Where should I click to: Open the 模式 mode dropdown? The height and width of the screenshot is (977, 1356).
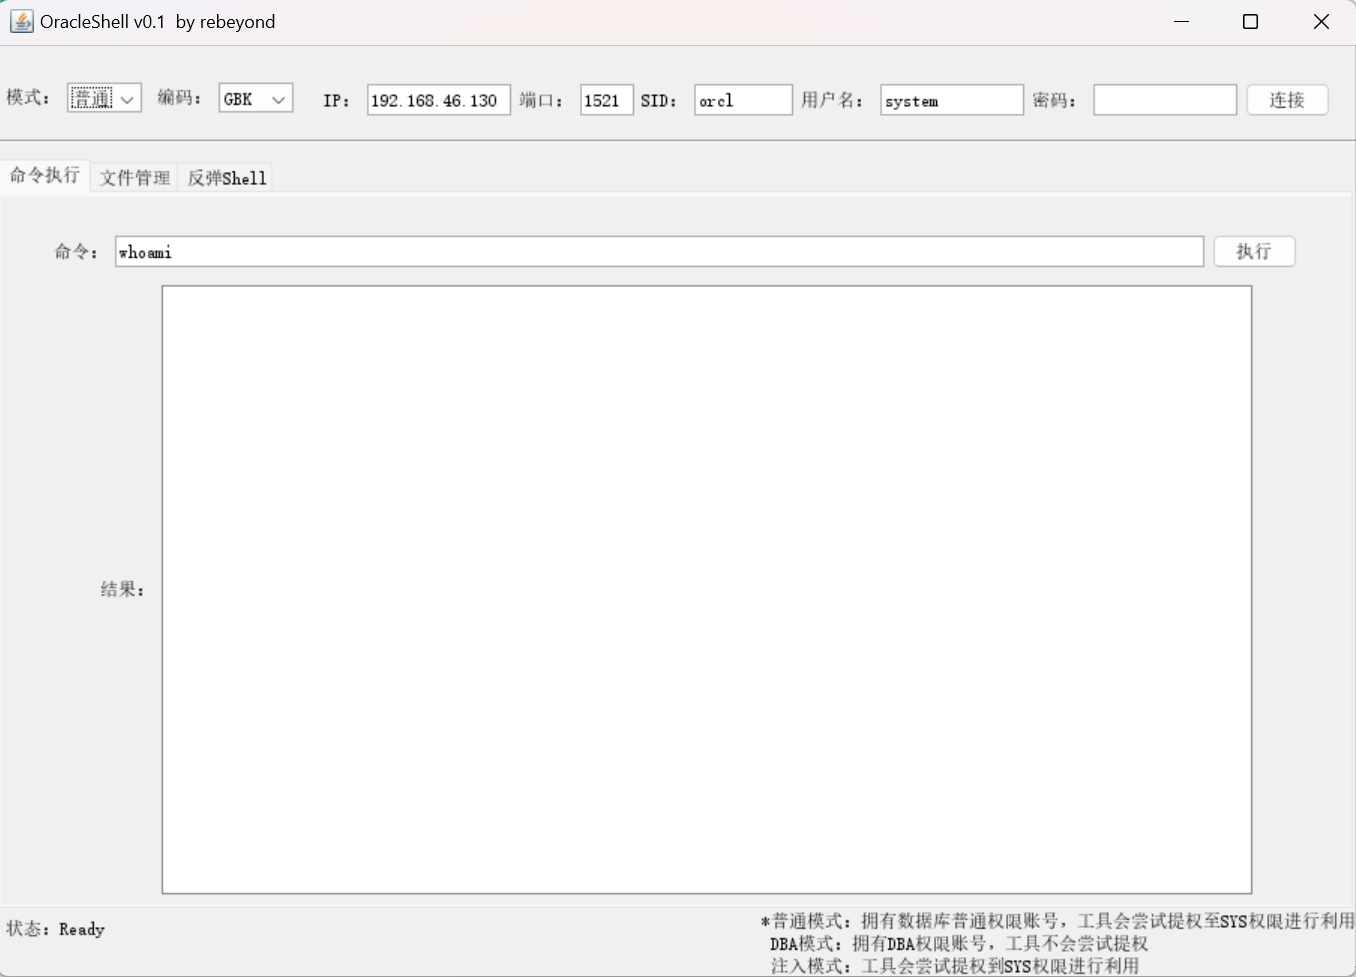104,98
